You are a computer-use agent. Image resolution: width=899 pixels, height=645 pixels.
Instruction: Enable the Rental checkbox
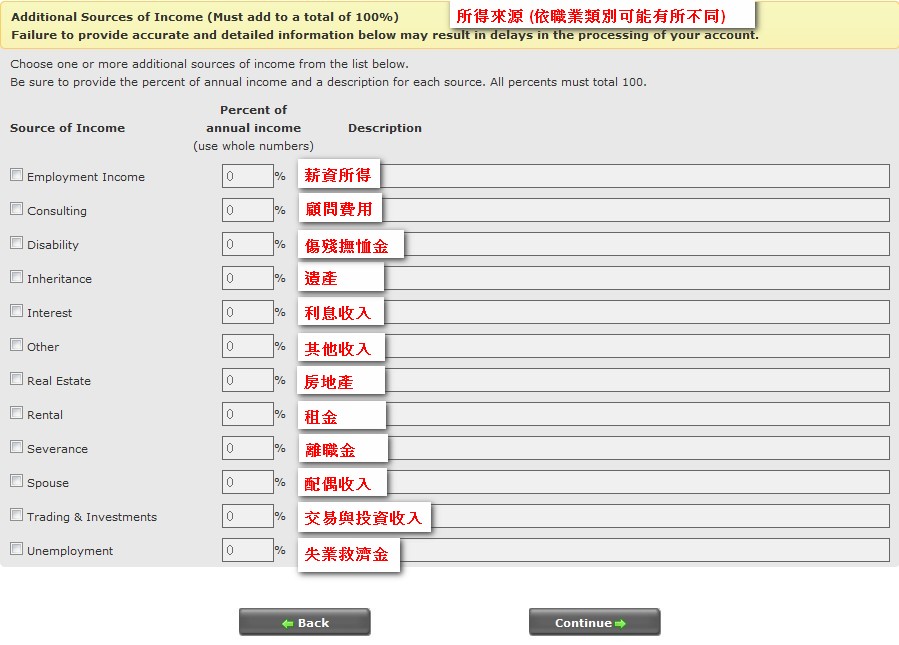pyautogui.click(x=17, y=413)
